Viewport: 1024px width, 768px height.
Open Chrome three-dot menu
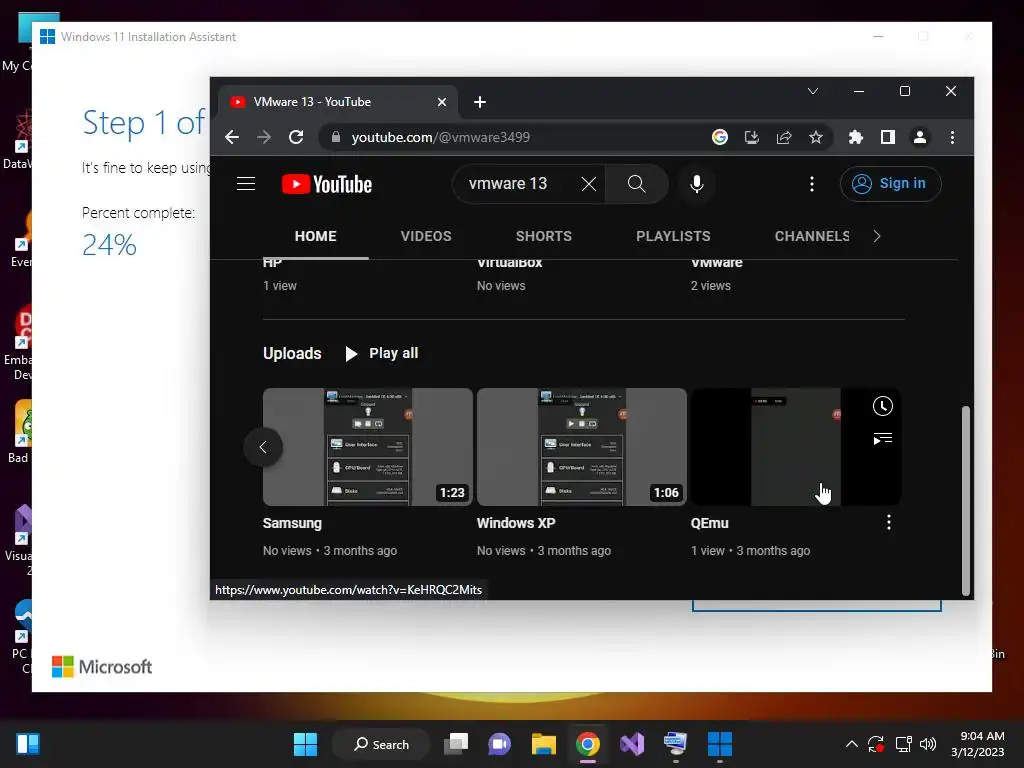[x=952, y=137]
